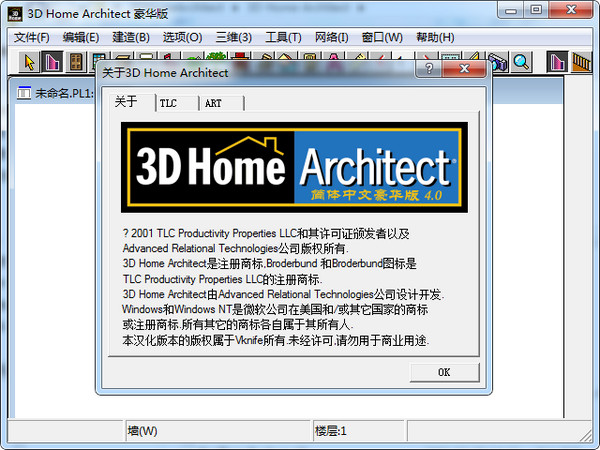Click the 3D Home Architect logo banner
The image size is (600, 450).
(x=294, y=167)
